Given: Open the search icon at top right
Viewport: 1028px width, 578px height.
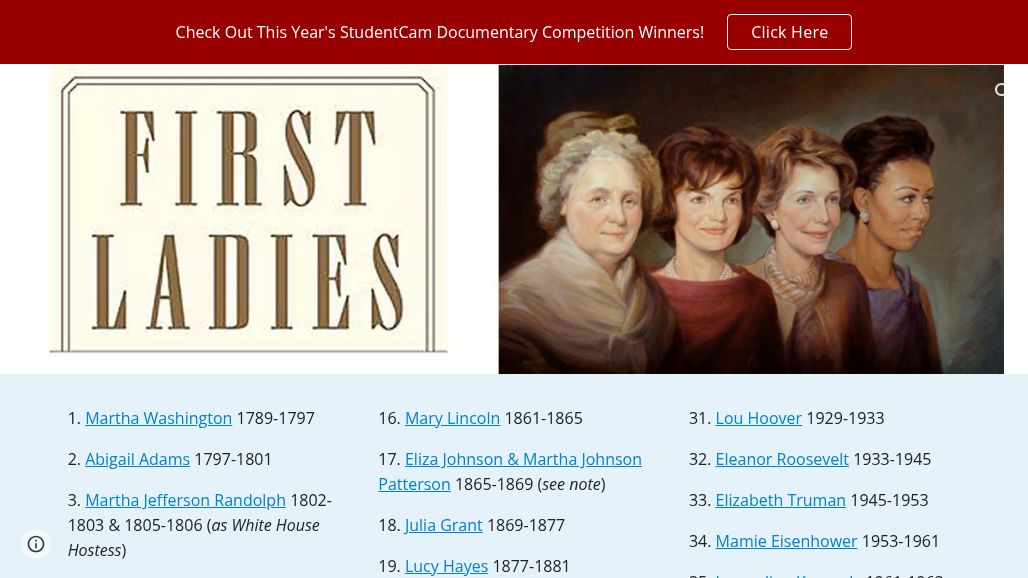Looking at the screenshot, I should pos(1001,91).
